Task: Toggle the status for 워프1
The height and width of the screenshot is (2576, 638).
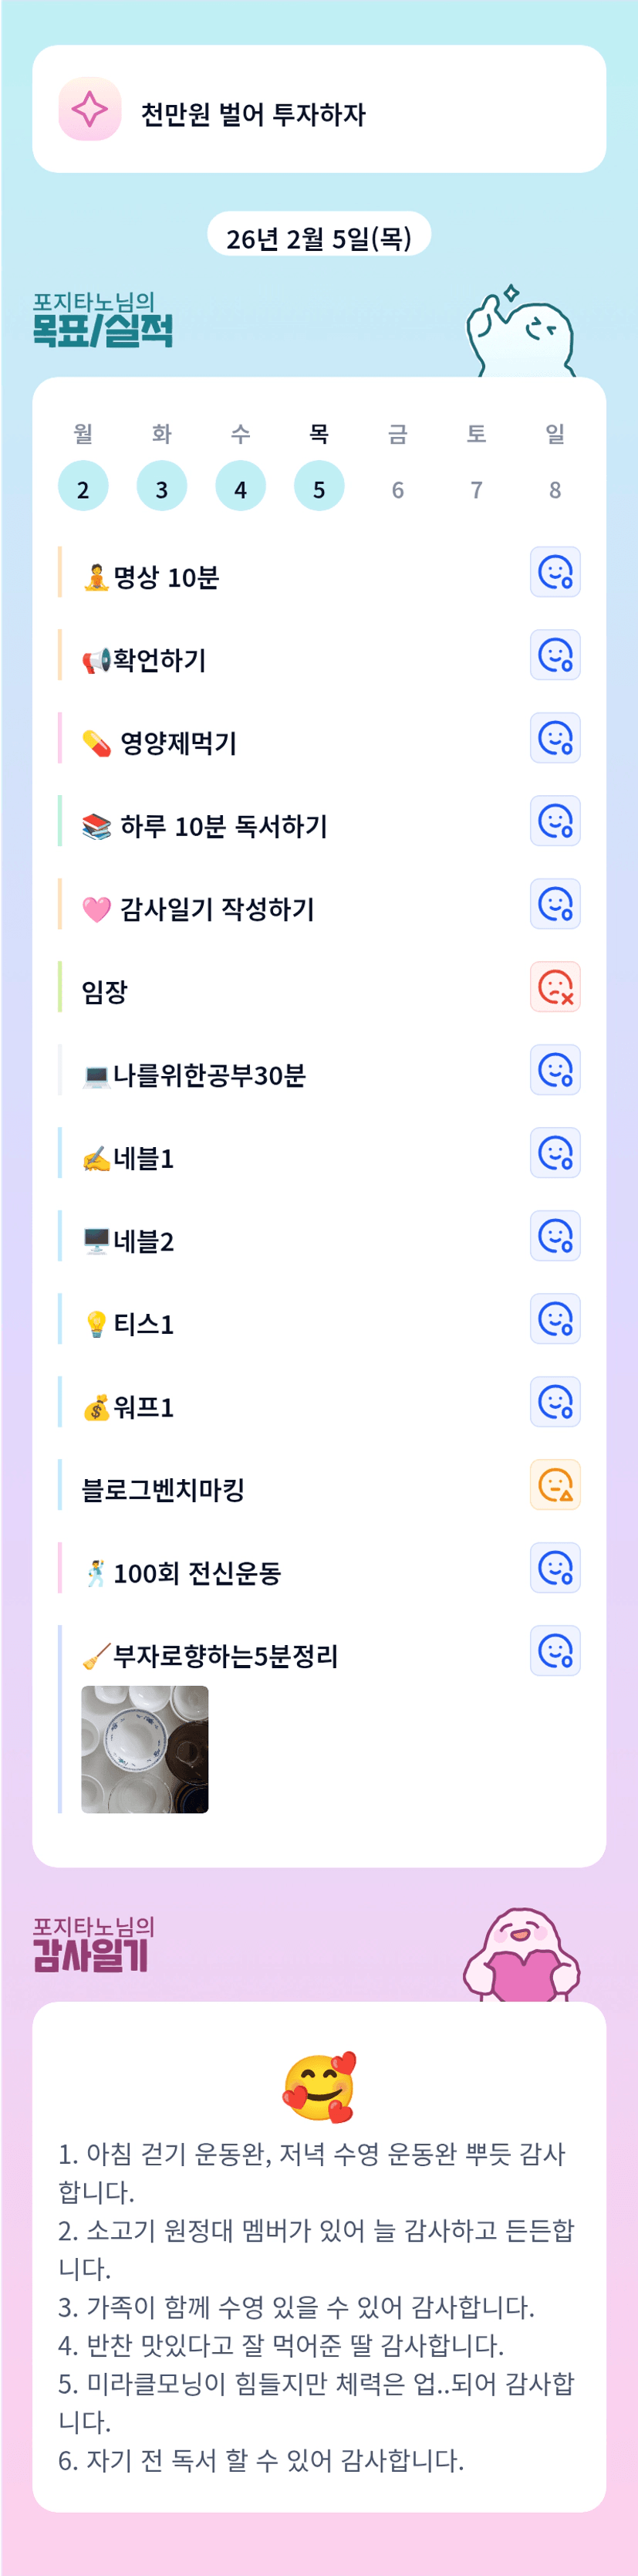Action: (555, 1403)
